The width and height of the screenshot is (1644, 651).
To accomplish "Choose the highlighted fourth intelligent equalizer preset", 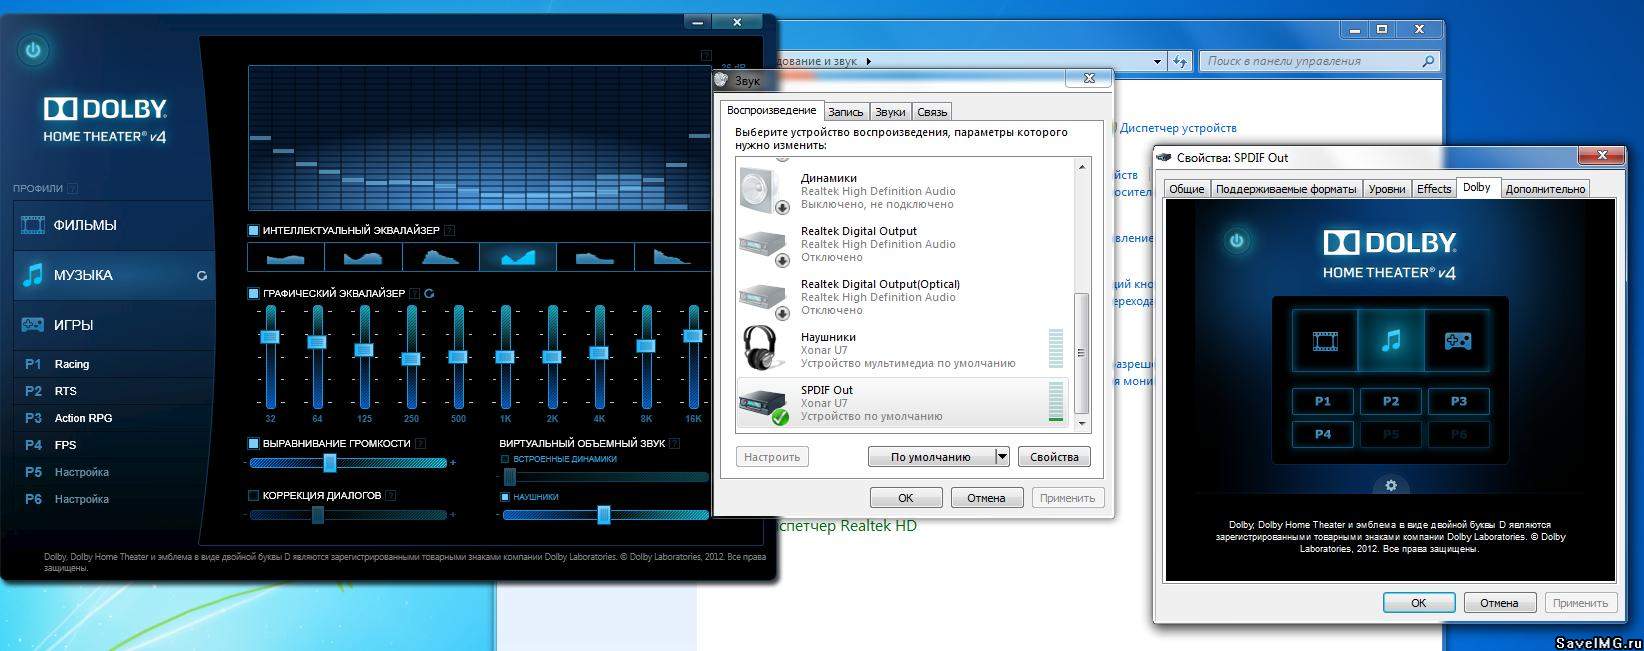I will tap(518, 257).
